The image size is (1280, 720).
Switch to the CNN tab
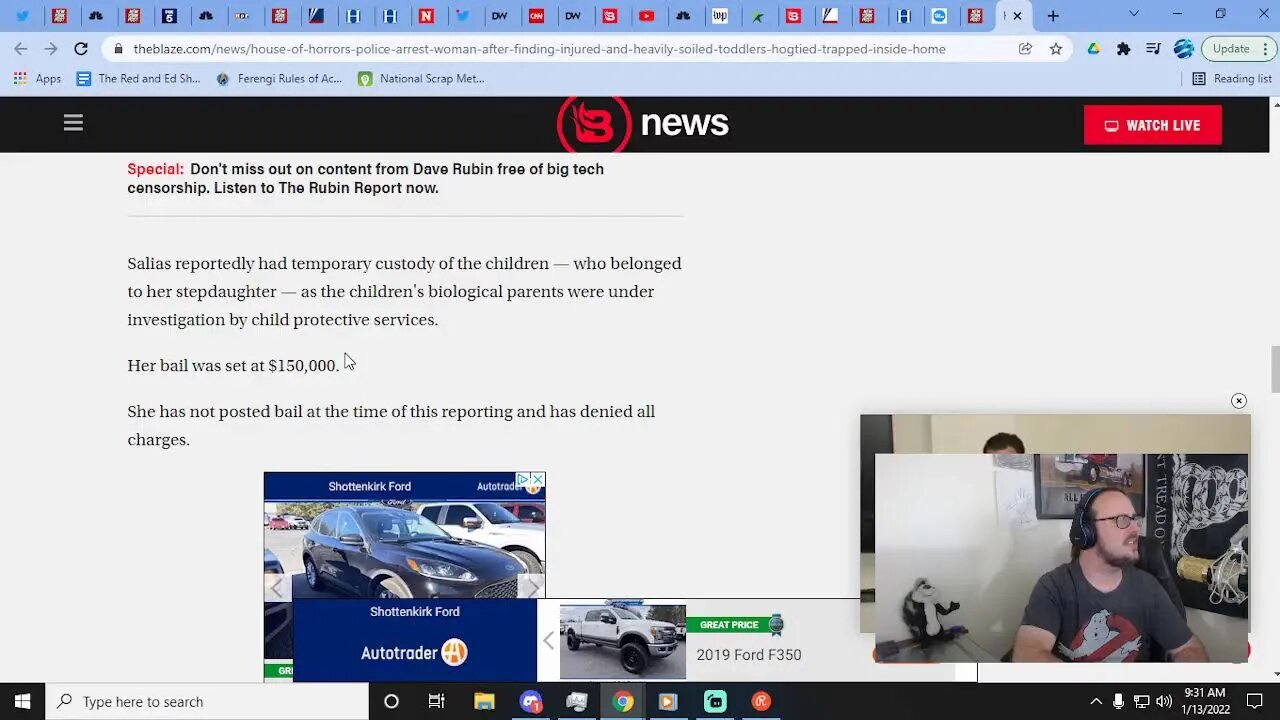(x=537, y=16)
